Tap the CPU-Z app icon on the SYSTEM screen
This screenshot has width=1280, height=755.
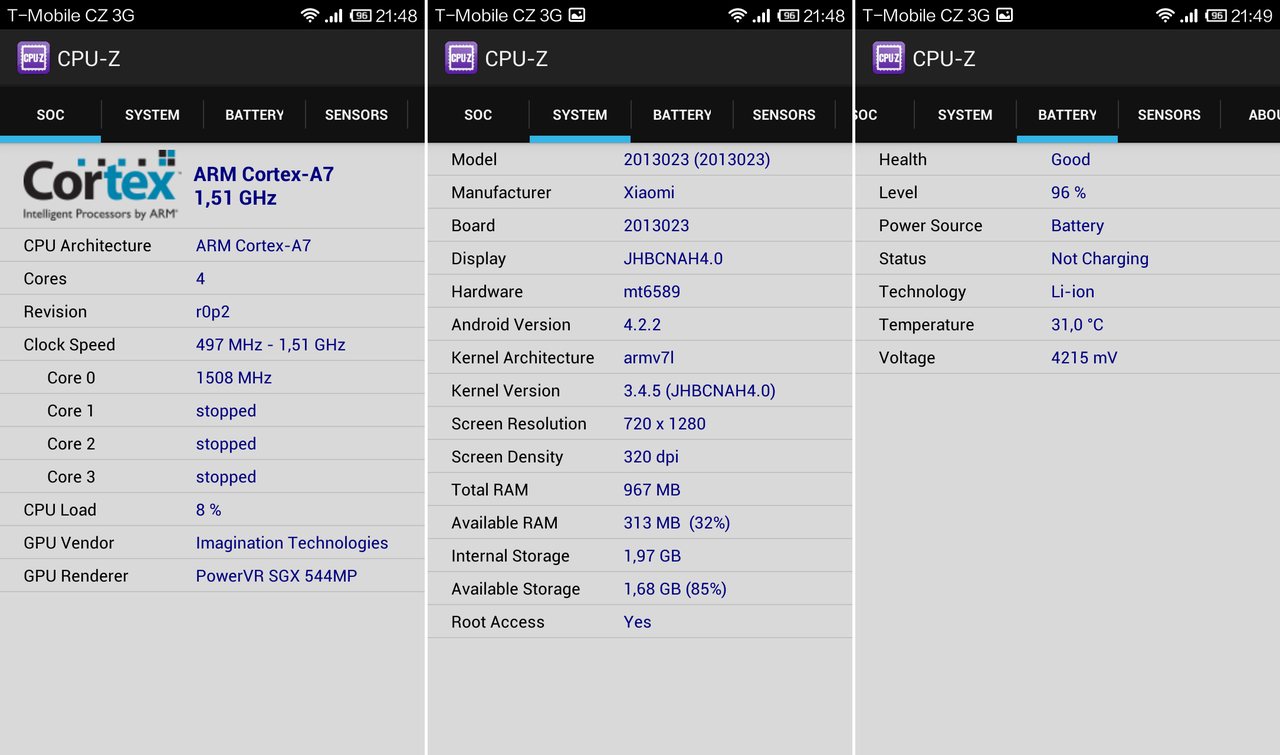[461, 58]
